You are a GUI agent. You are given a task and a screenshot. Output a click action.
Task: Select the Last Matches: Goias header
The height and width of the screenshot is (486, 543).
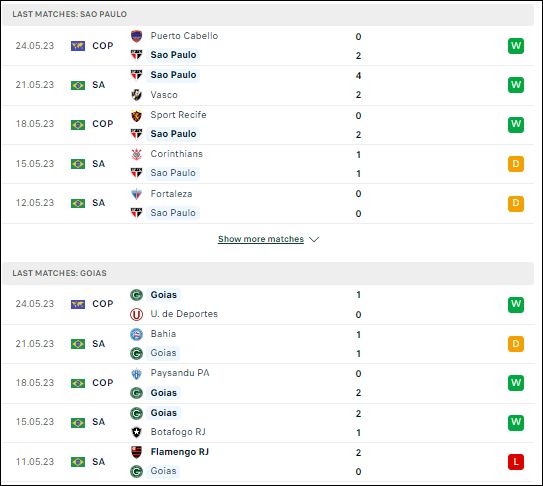point(268,273)
